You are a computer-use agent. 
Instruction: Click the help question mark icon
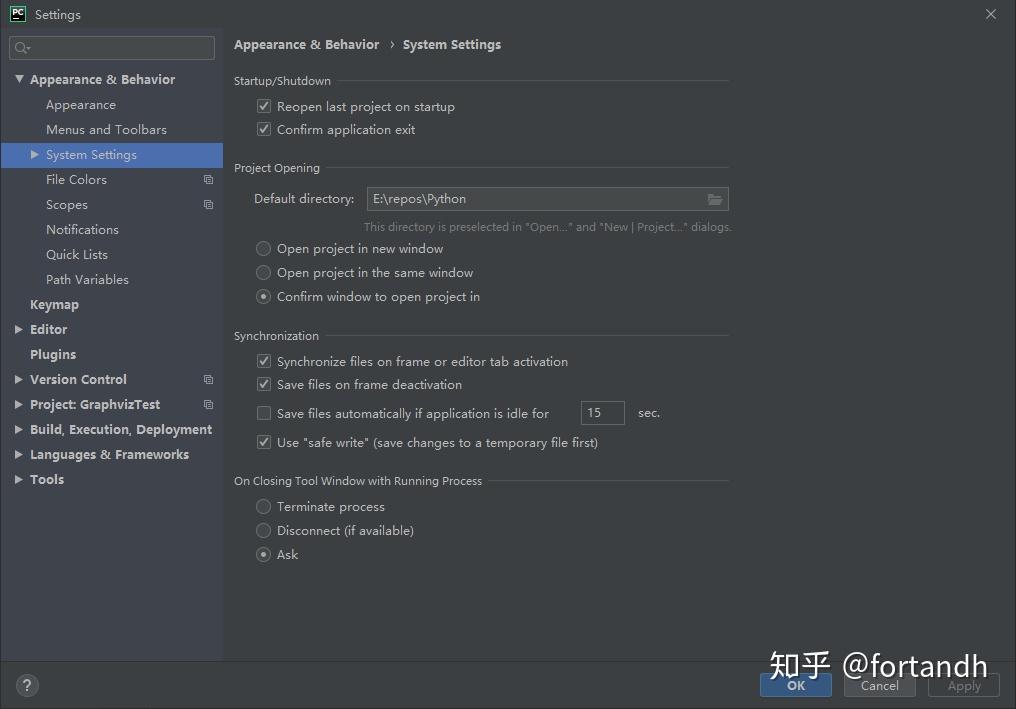pos(26,686)
